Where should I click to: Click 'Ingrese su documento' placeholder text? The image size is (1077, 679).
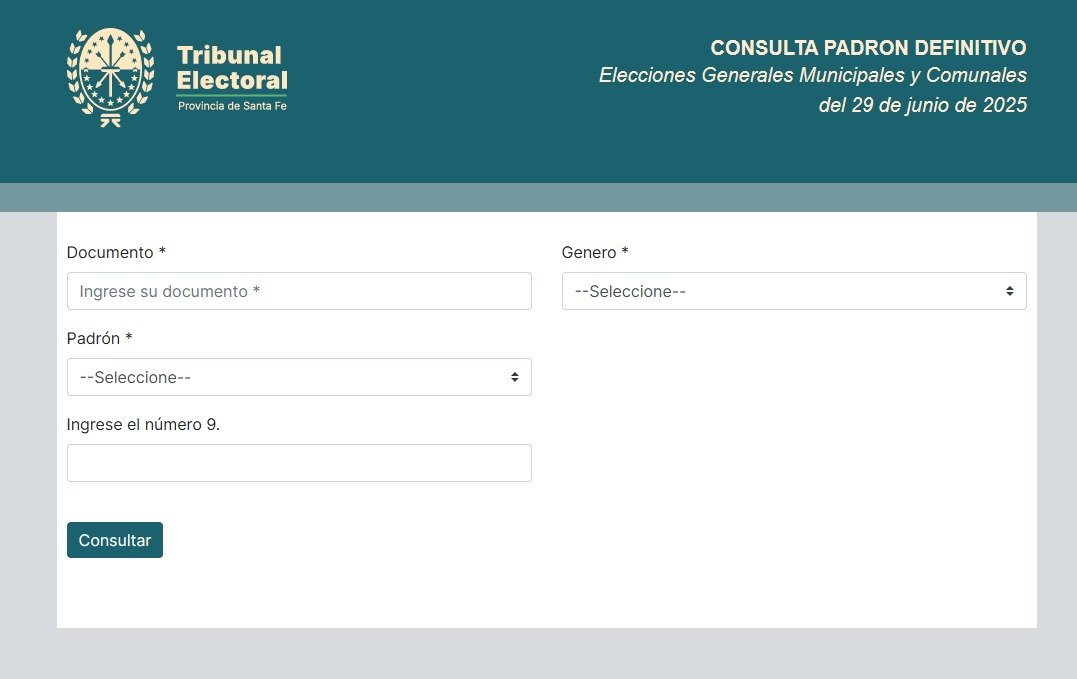[x=170, y=291]
